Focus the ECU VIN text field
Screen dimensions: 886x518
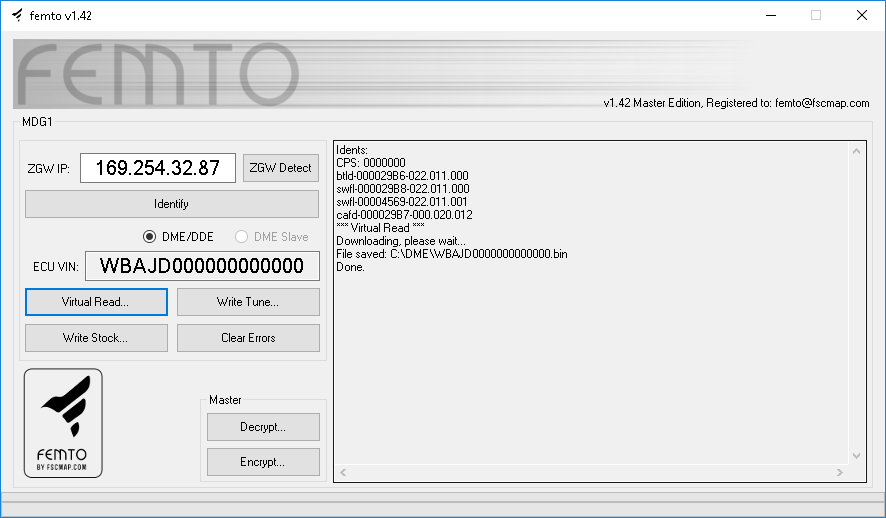pyautogui.click(x=202, y=266)
